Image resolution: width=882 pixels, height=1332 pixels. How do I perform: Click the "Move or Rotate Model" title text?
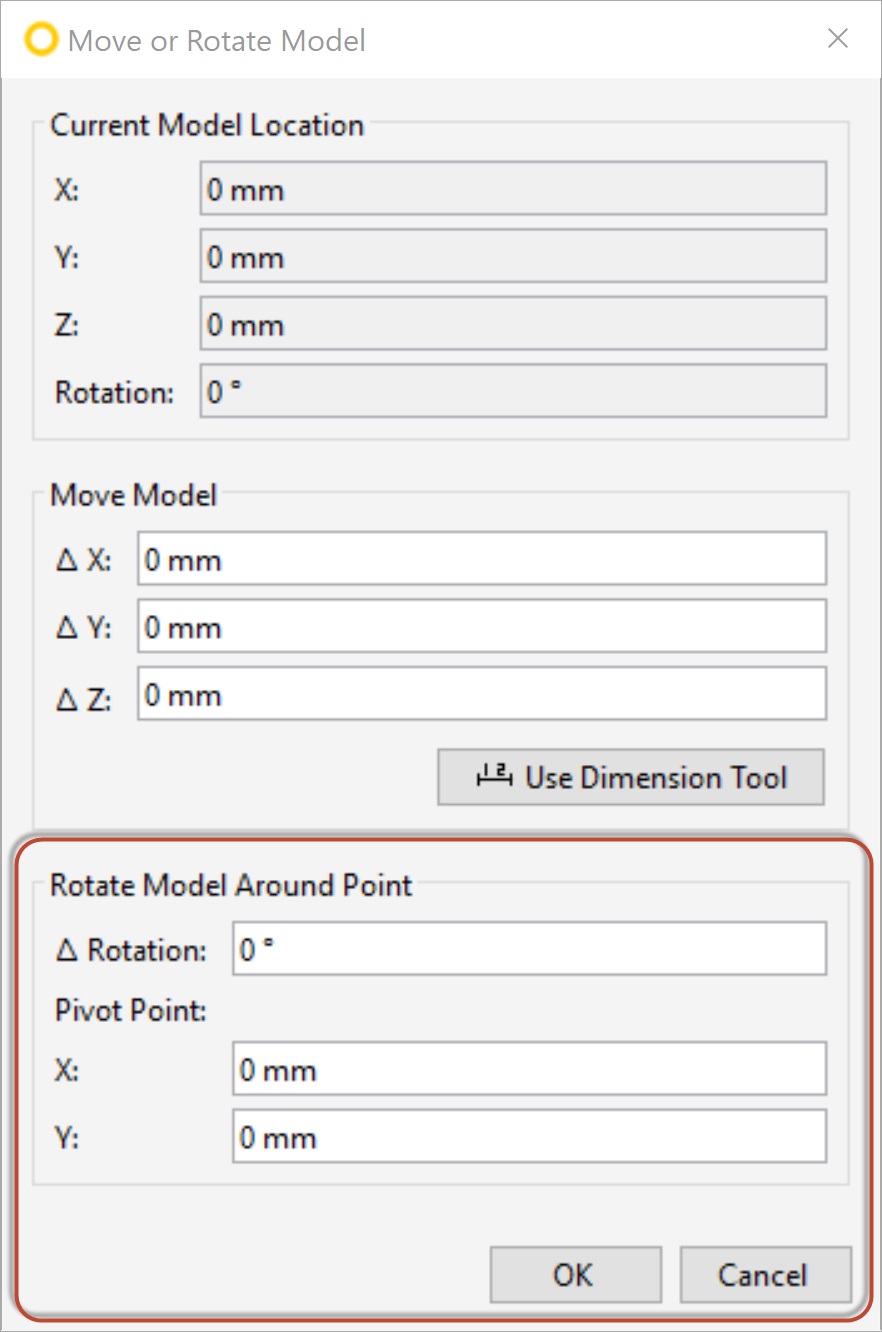click(216, 41)
